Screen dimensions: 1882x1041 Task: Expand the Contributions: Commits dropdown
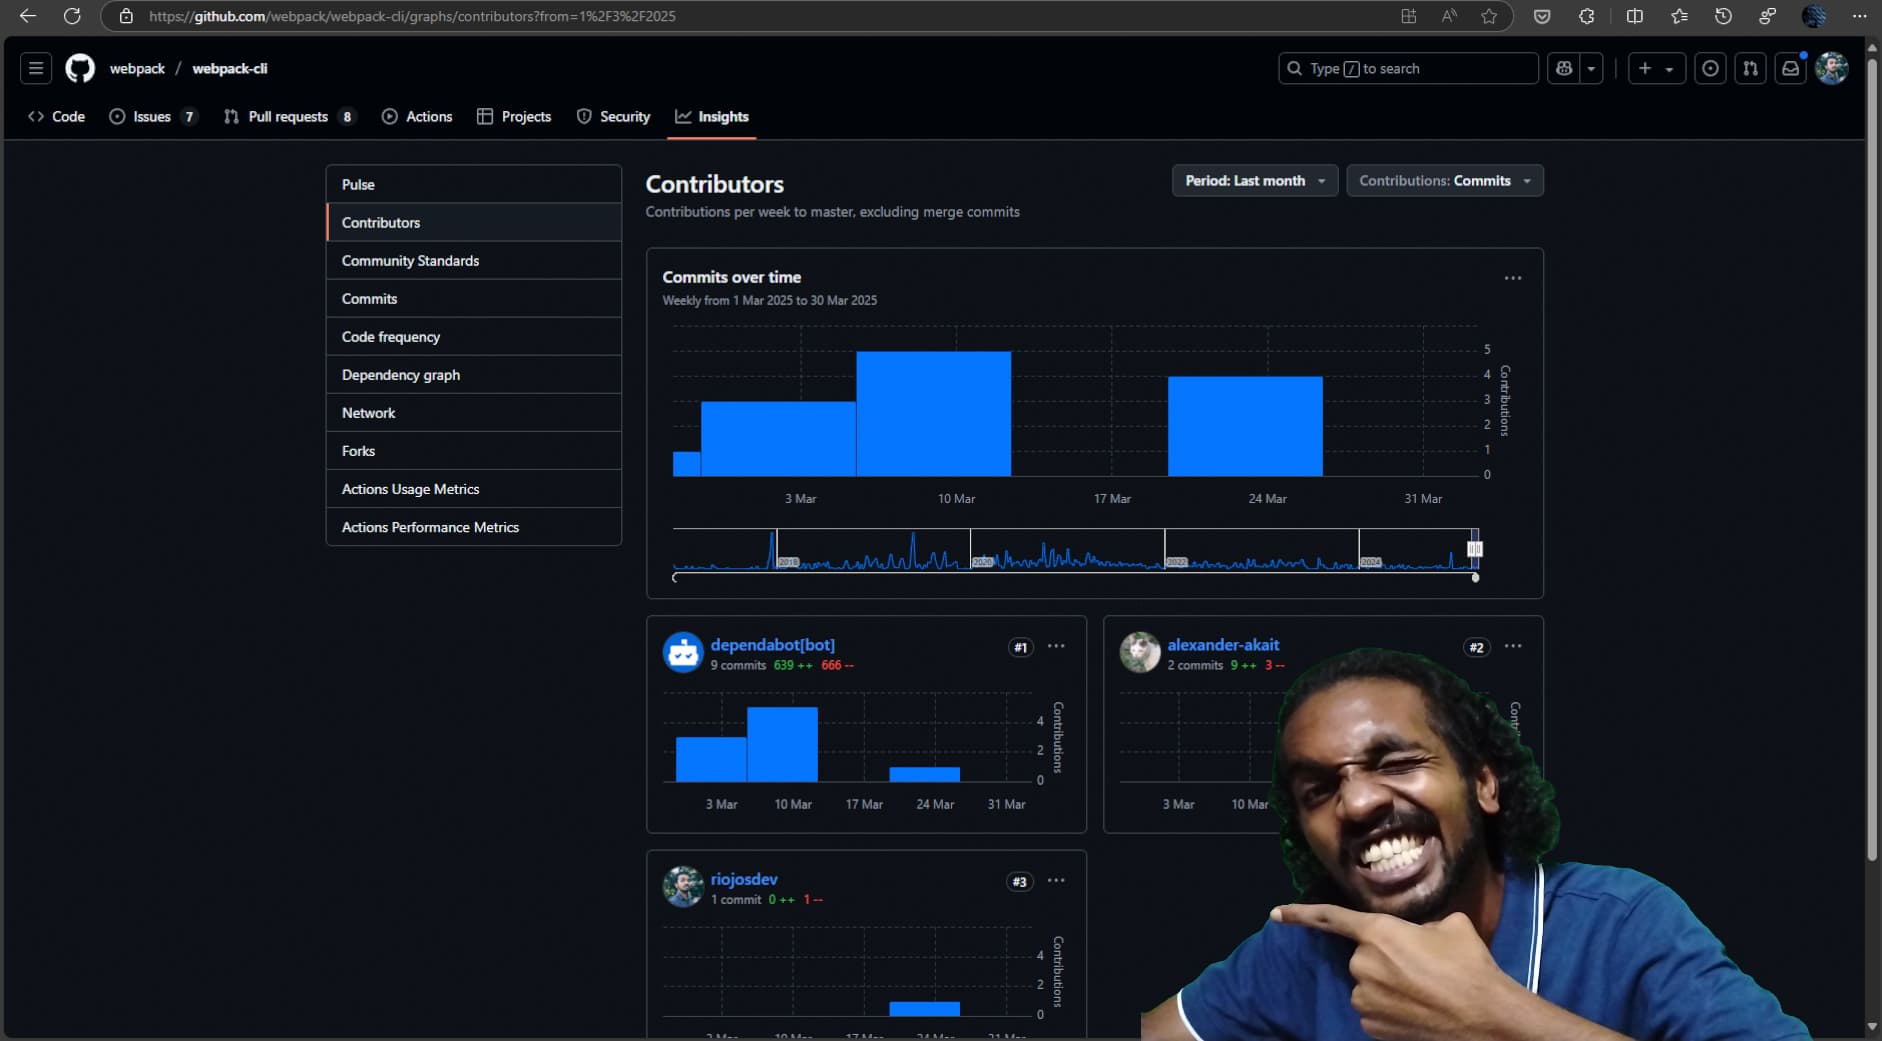coord(1444,181)
